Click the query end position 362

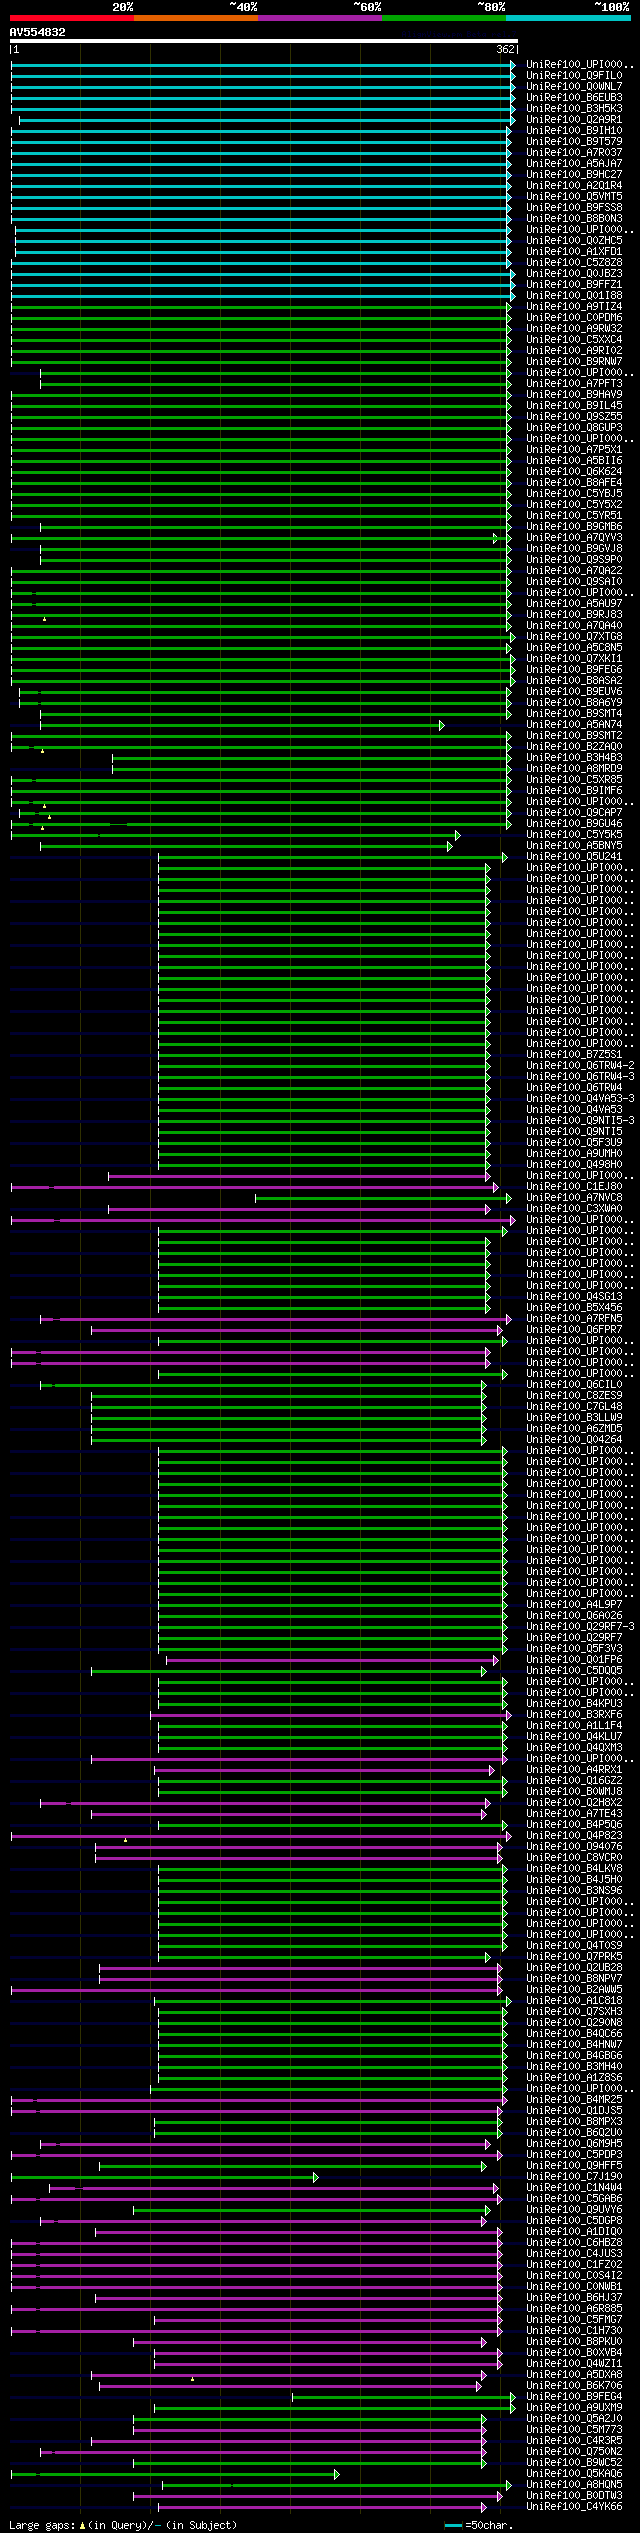(x=505, y=49)
